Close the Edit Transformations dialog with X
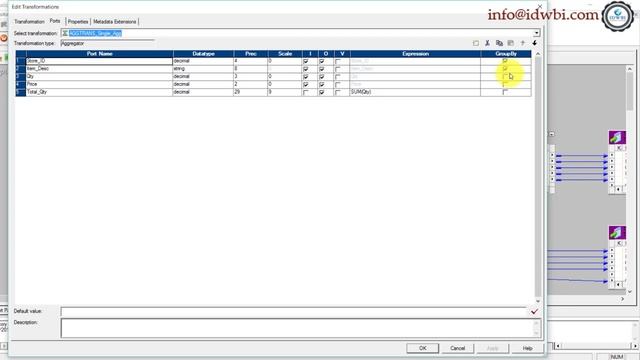The height and width of the screenshot is (360, 640). (x=540, y=7)
